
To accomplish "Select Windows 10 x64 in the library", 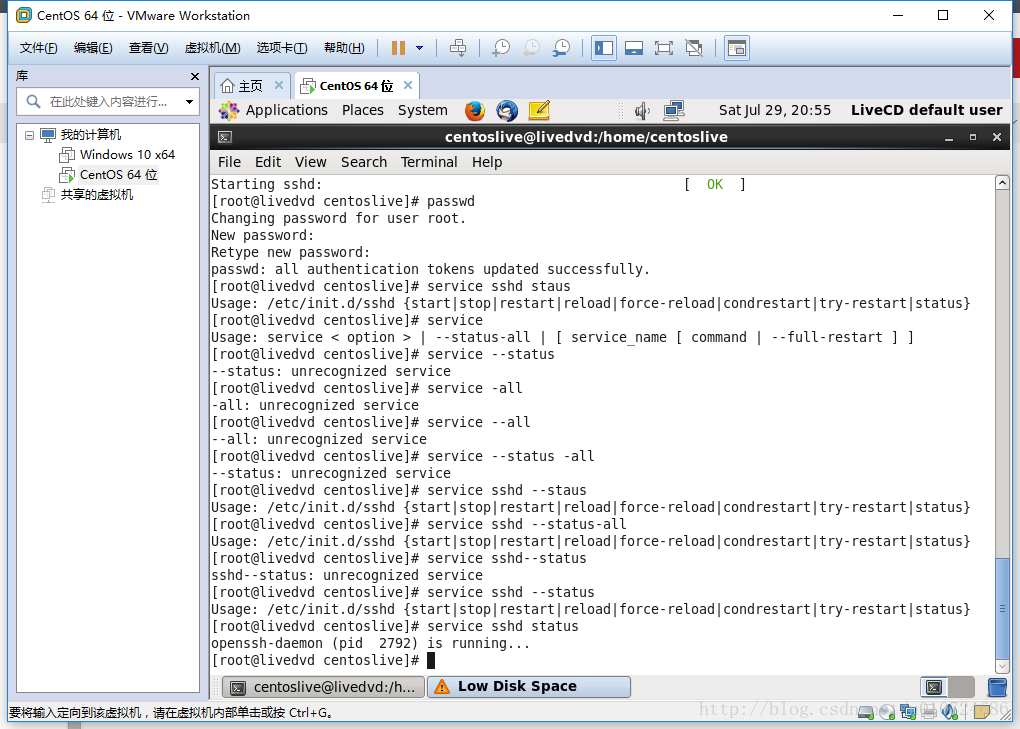I will (127, 155).
